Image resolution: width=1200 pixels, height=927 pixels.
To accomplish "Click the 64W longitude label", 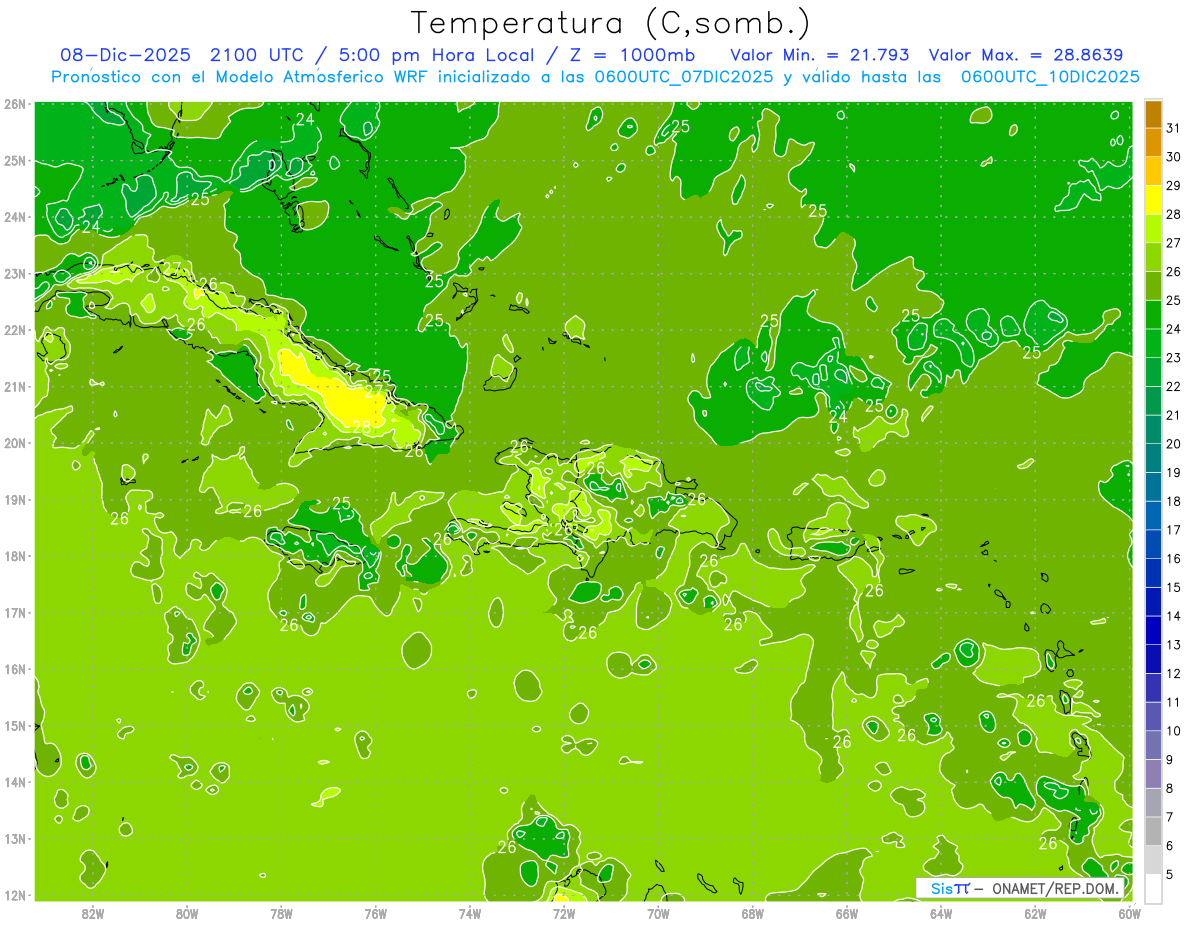I will tap(941, 913).
